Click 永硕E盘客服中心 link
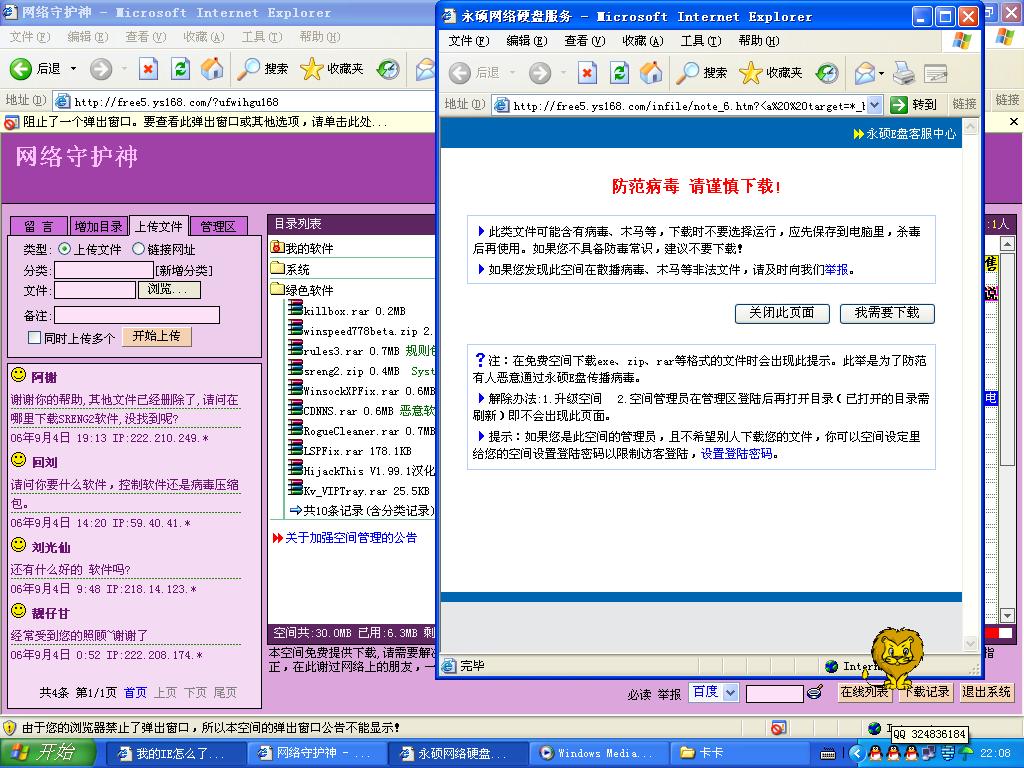Image resolution: width=1024 pixels, height=768 pixels. [910, 133]
